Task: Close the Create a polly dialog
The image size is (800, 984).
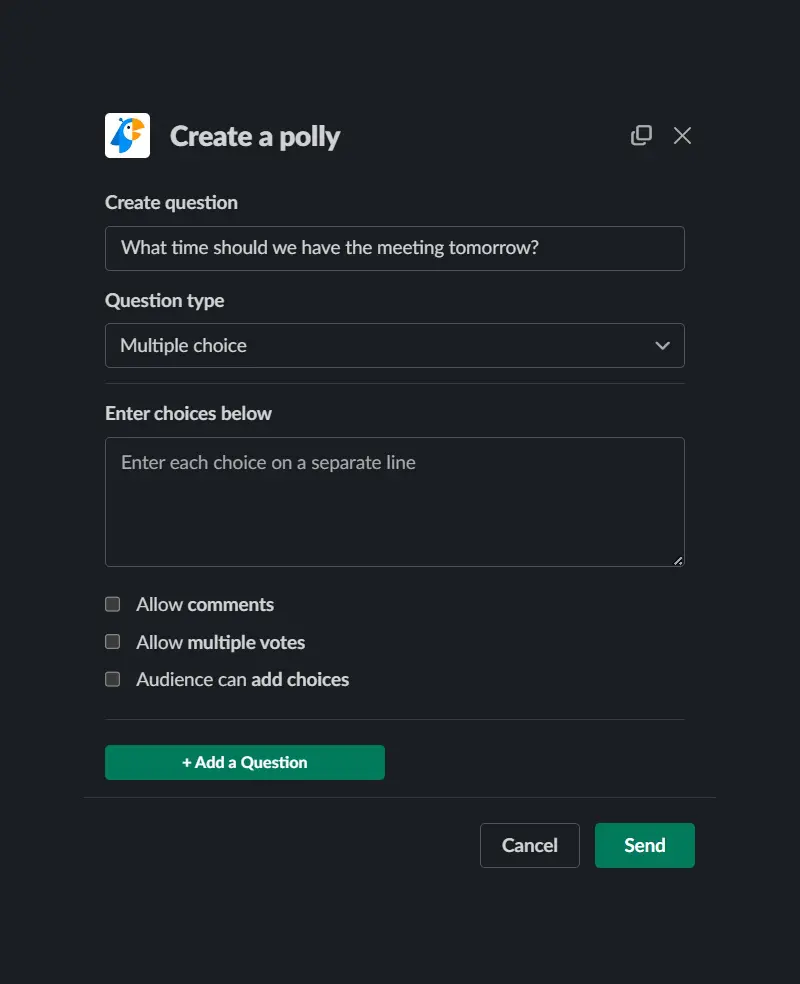Action: tap(683, 136)
